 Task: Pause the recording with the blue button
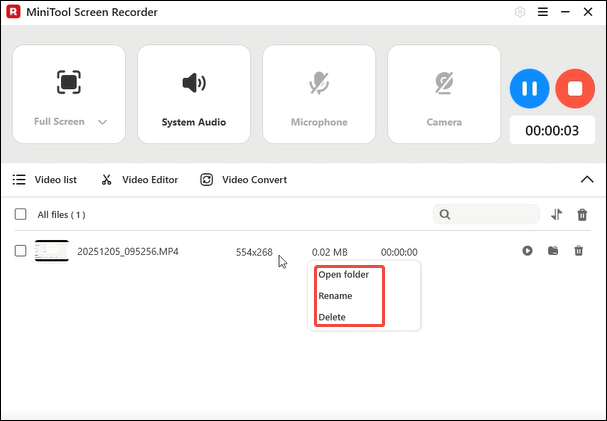[529, 89]
